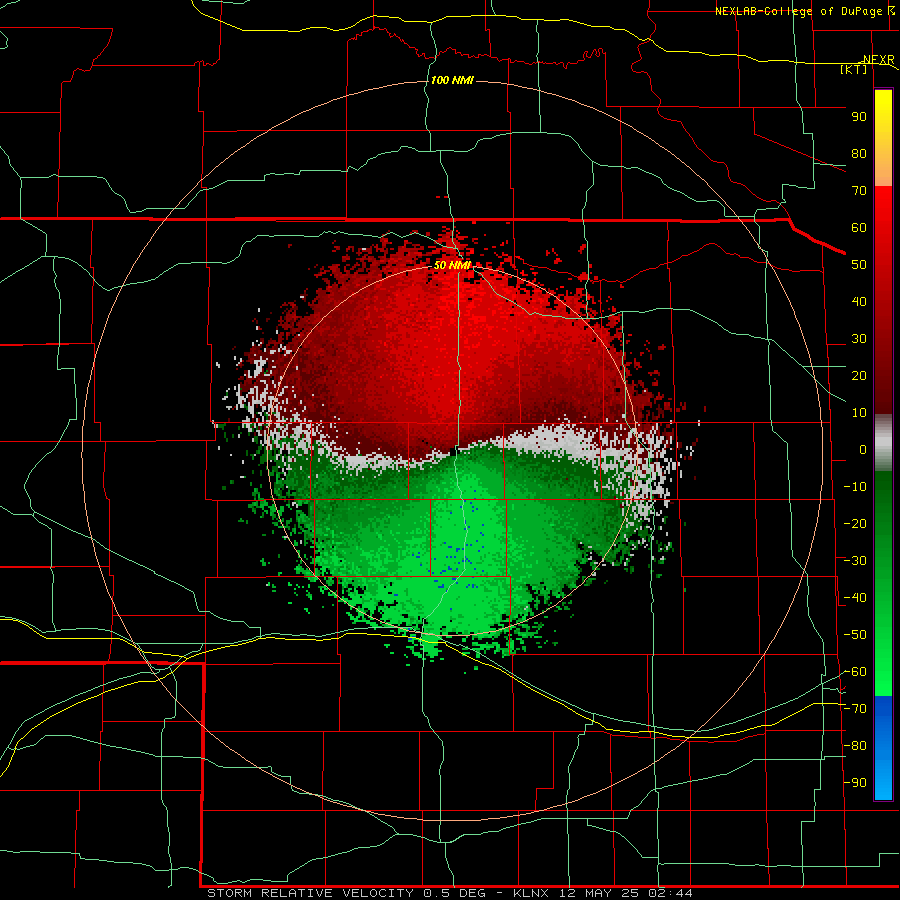
Task: Click the 0 value on the velocity scale
Action: [863, 450]
